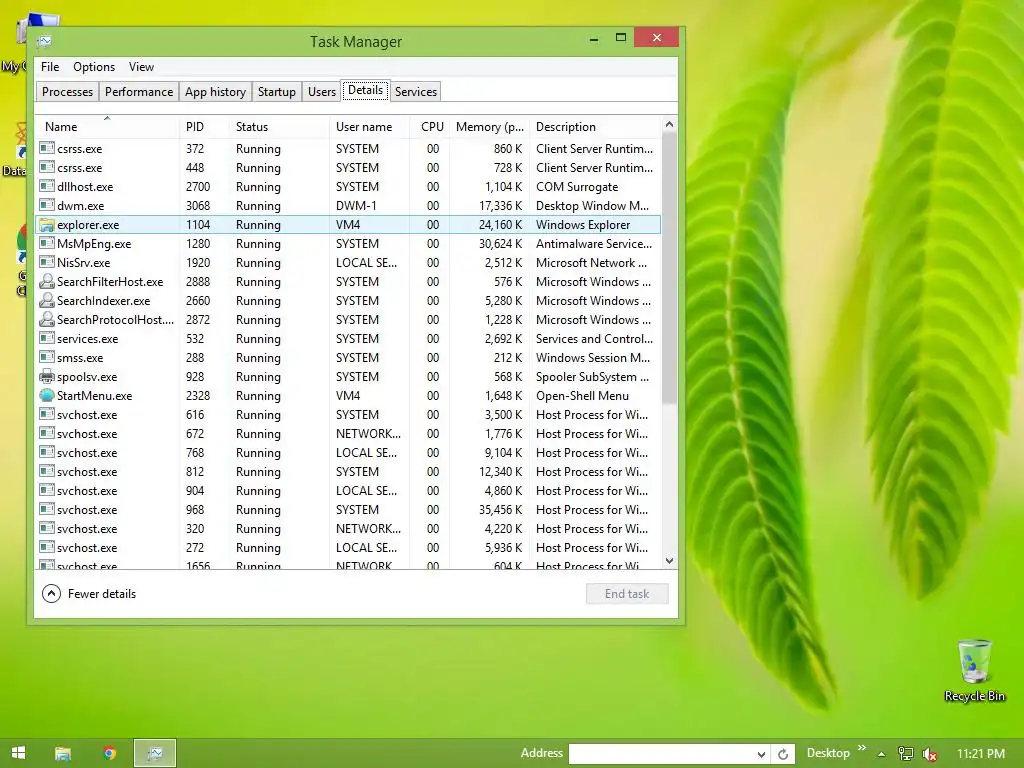The image size is (1024, 768).
Task: Click the SearchProtocolHost process icon
Action: pyautogui.click(x=46, y=319)
